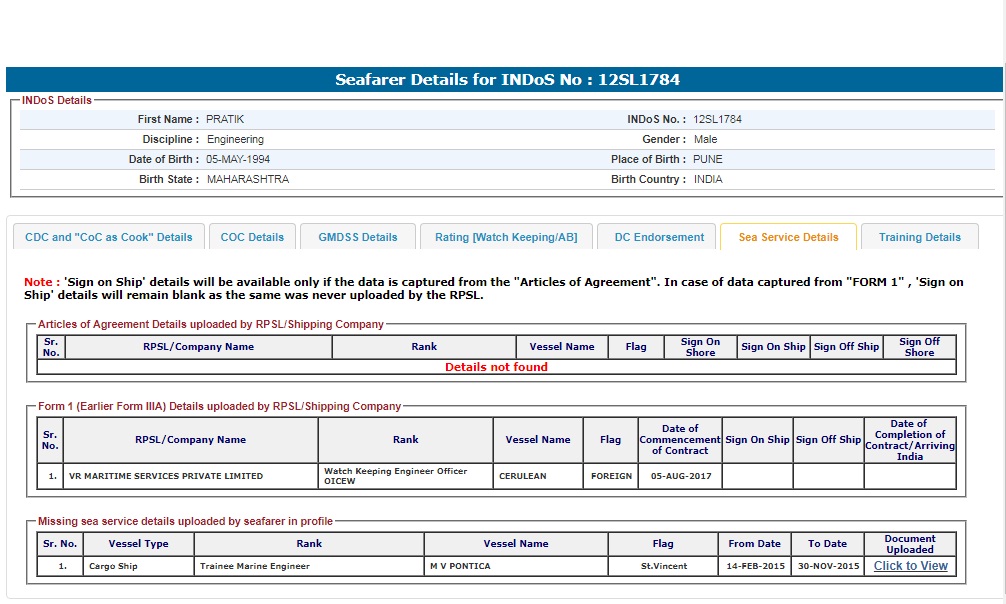This screenshot has height=604, width=1006.
Task: Go to the DC Endorsement tab
Action: [x=659, y=237]
